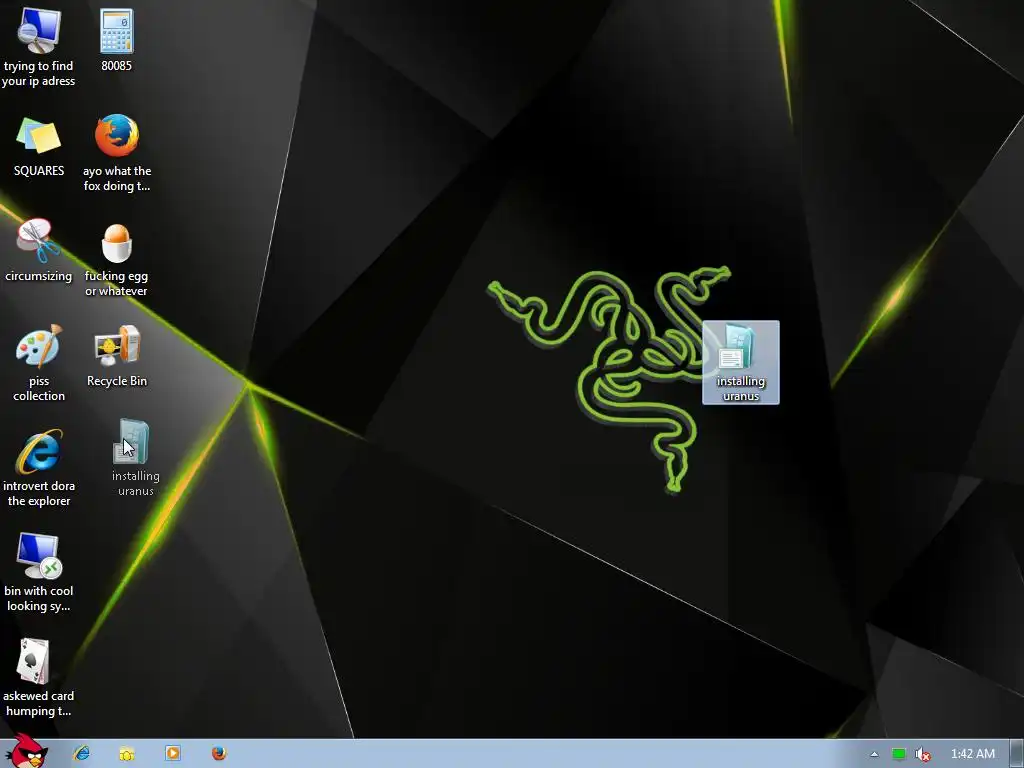Open the file explorer folder on the taskbar

tap(127, 754)
